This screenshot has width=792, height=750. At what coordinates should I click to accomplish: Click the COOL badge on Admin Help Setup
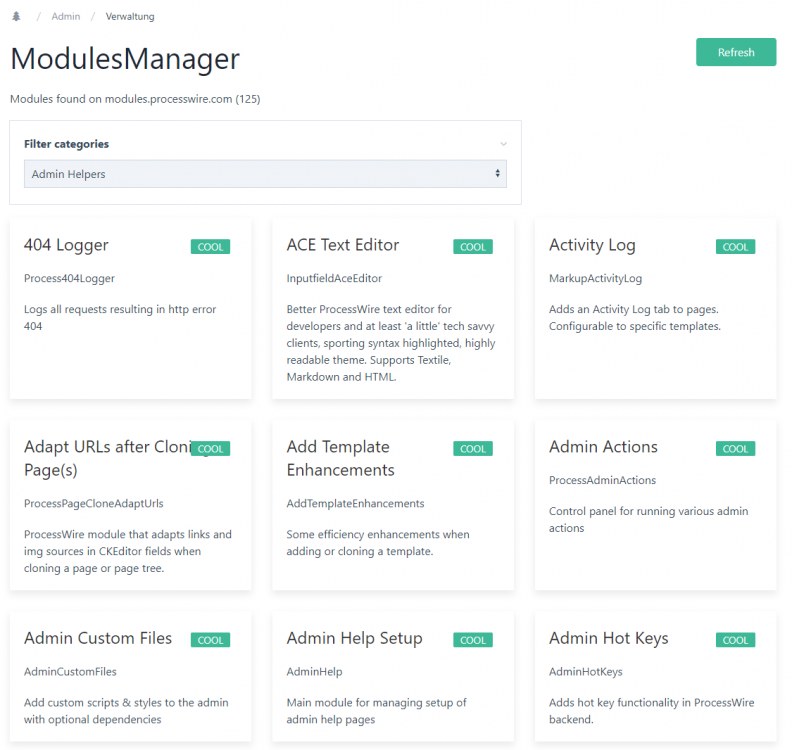[473, 640]
